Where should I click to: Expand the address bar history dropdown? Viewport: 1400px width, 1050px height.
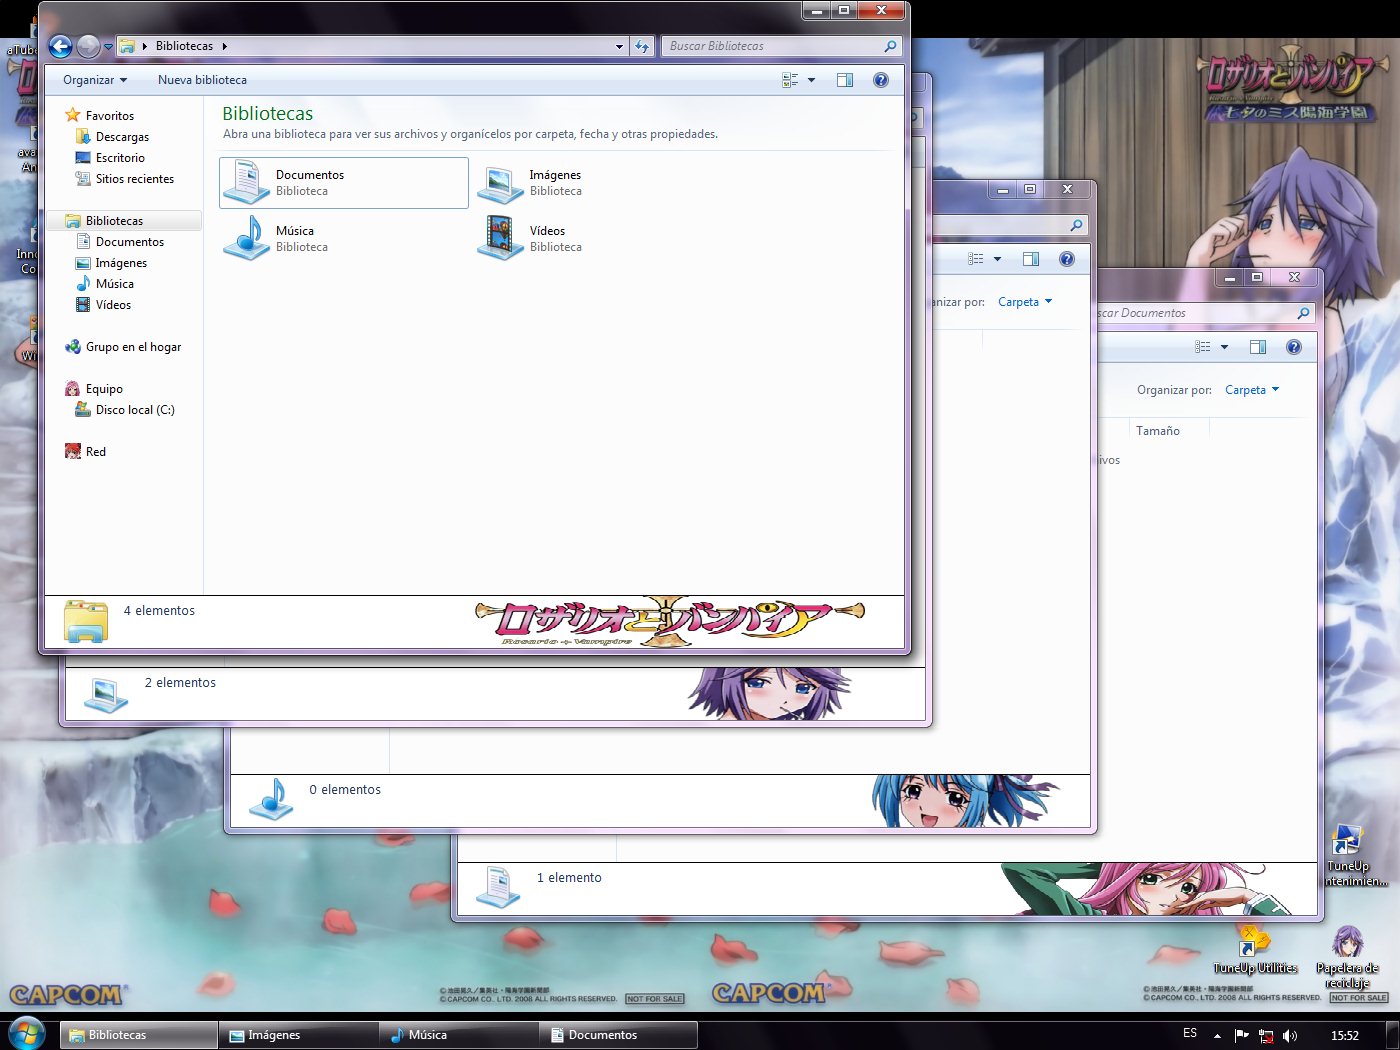[x=619, y=46]
